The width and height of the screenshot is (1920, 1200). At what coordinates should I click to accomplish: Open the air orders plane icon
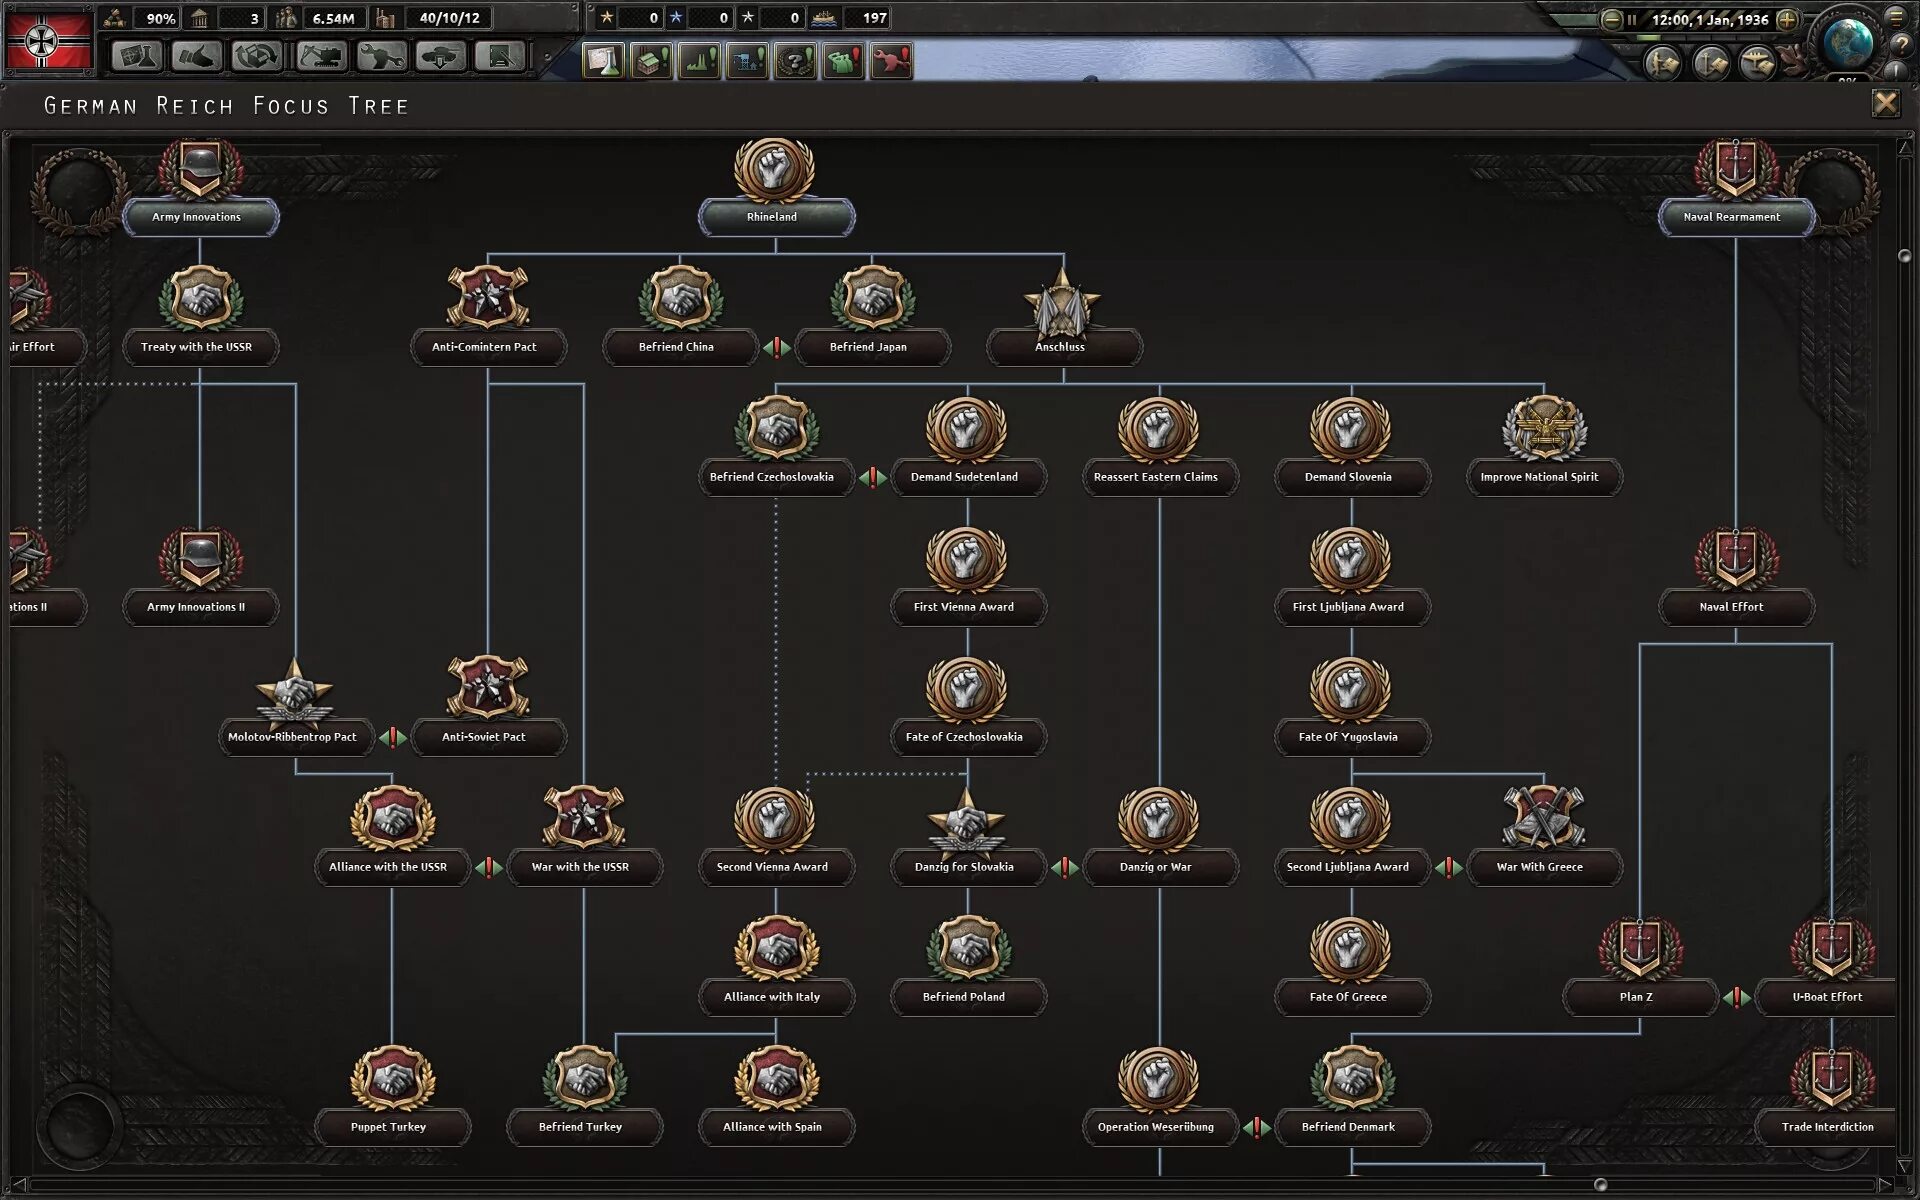1757,63
